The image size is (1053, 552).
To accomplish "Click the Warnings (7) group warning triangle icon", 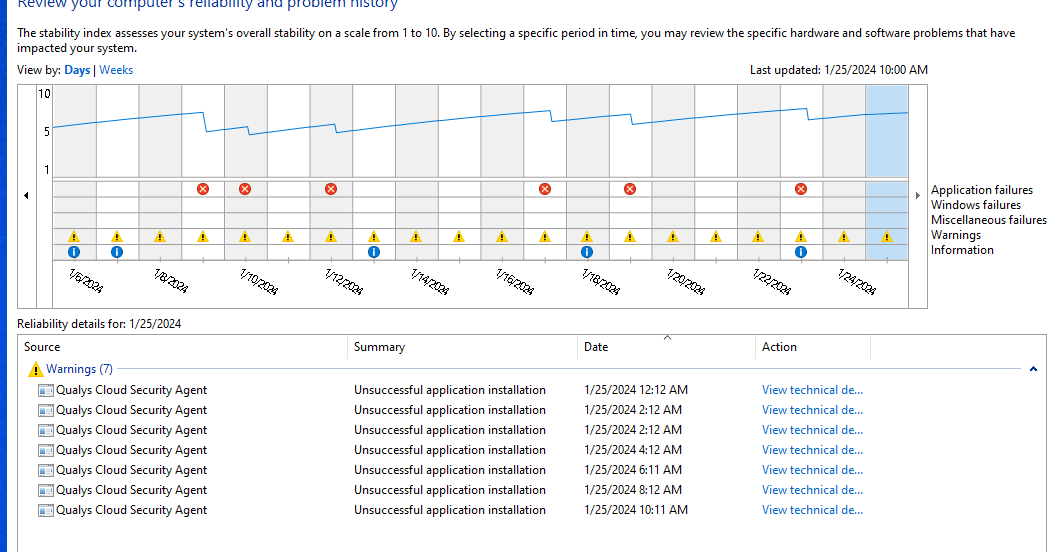I will pos(35,369).
